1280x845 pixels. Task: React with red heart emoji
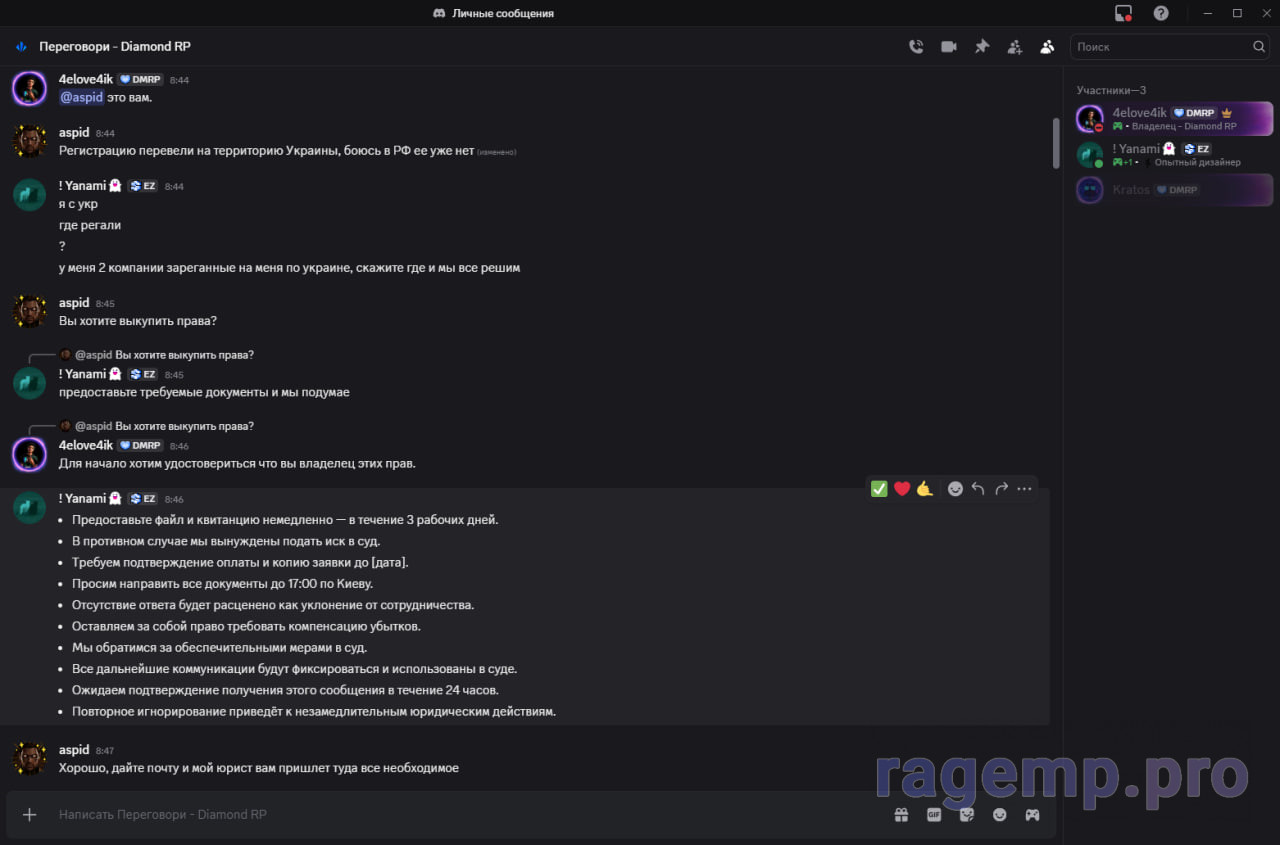(x=902, y=489)
